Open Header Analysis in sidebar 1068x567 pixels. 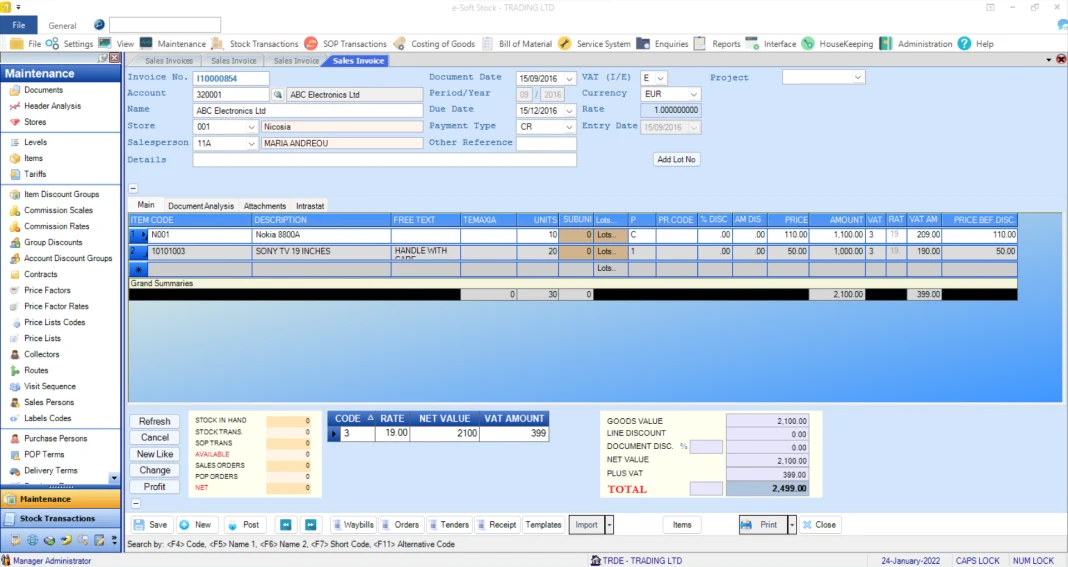(x=52, y=106)
